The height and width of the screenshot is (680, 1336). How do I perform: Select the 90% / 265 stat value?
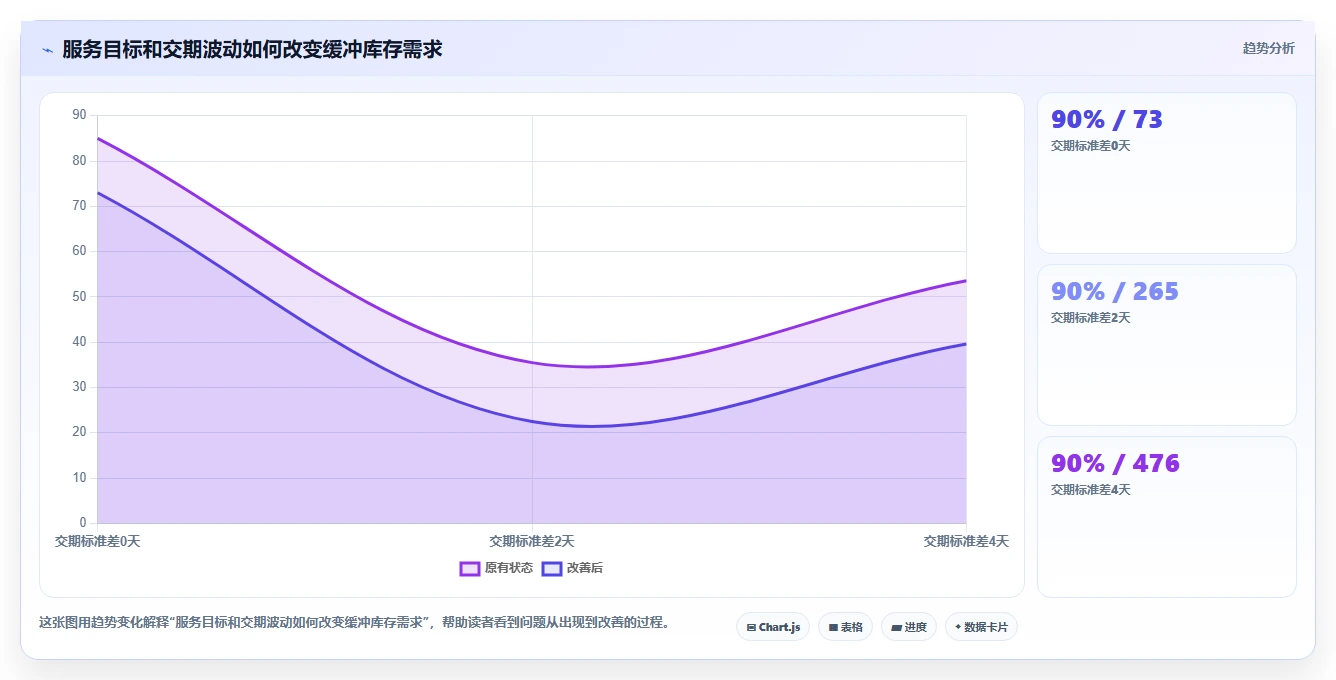pos(1114,292)
